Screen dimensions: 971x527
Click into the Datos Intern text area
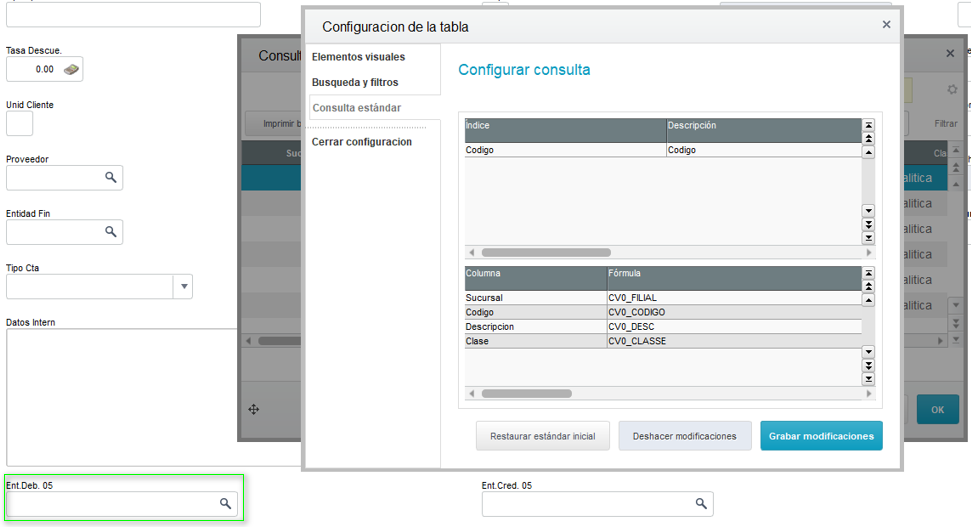point(153,397)
